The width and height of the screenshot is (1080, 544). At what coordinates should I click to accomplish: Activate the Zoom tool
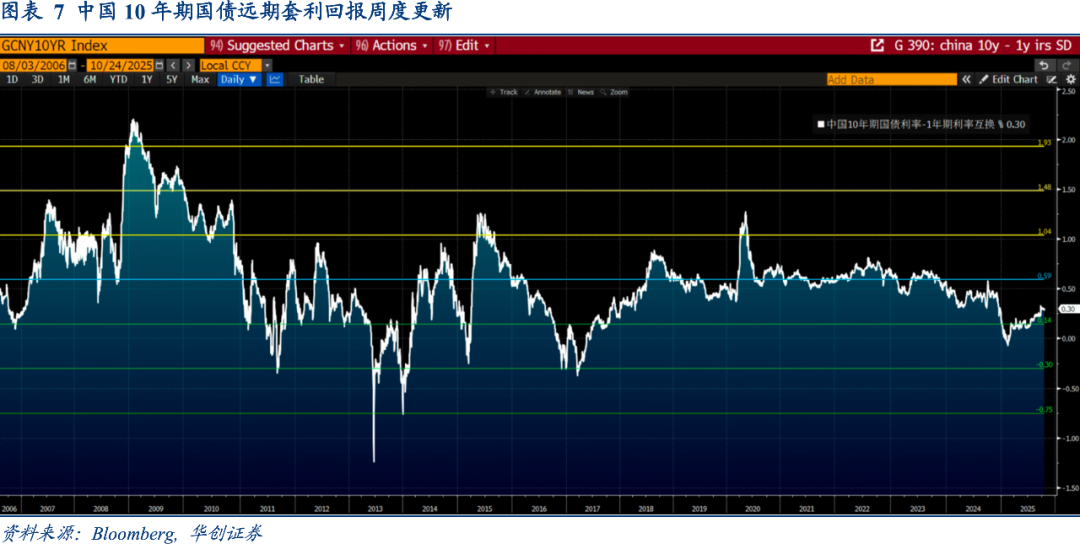614,92
